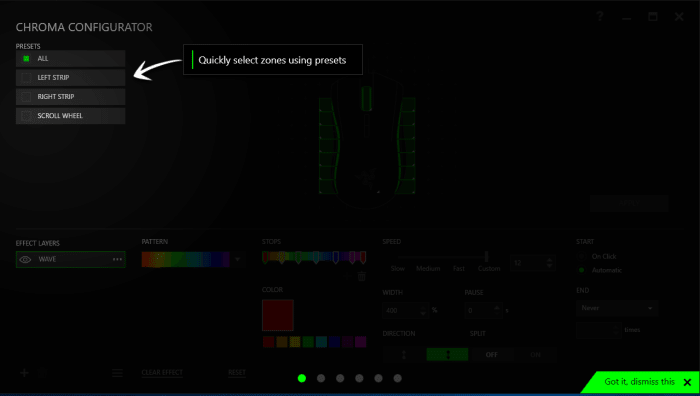Click the CLEAR EFFECT link
This screenshot has height=396, width=700.
click(x=162, y=372)
